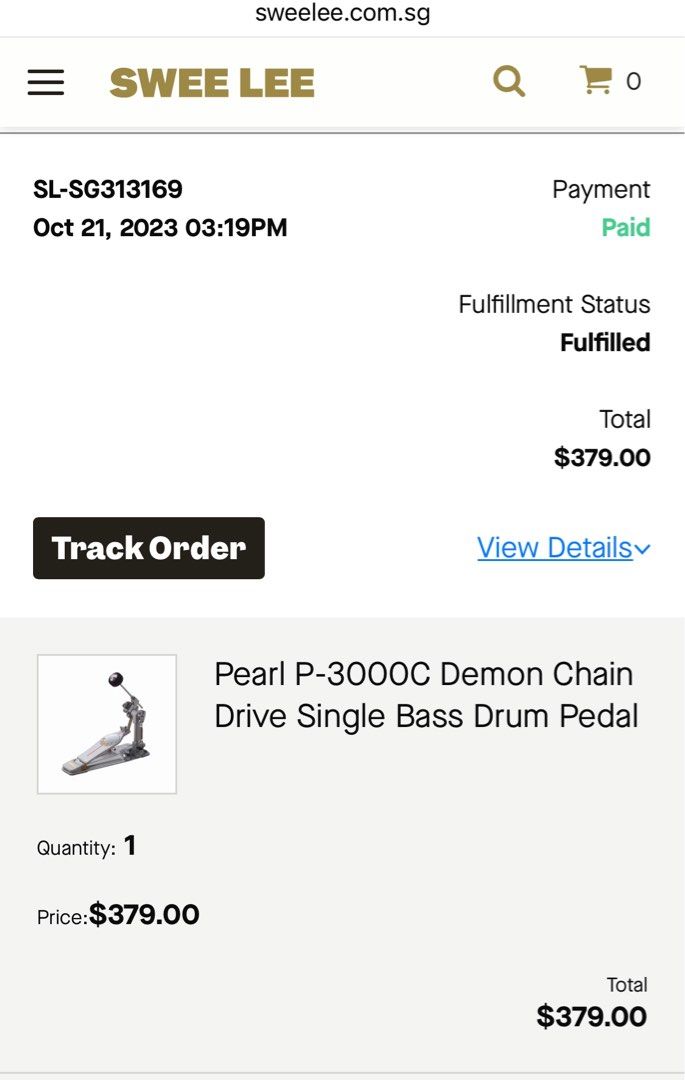The image size is (685, 1080).
Task: Click the bass drum pedal thumbnail
Action: pyautogui.click(x=107, y=722)
